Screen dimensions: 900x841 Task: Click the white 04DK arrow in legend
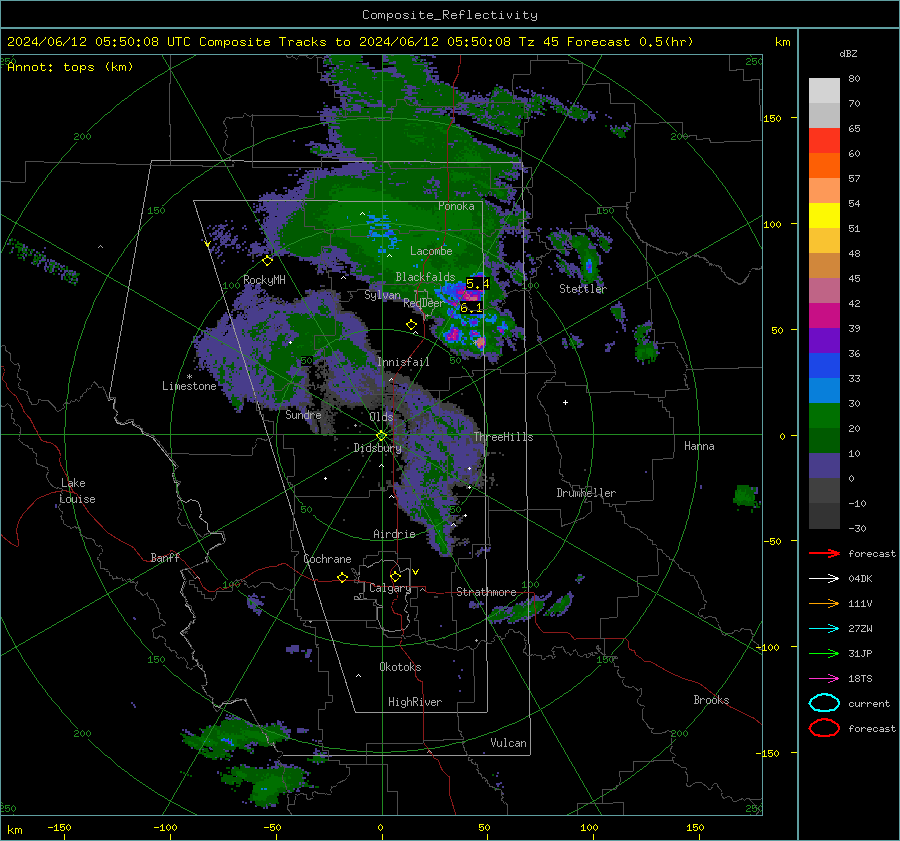pos(824,579)
